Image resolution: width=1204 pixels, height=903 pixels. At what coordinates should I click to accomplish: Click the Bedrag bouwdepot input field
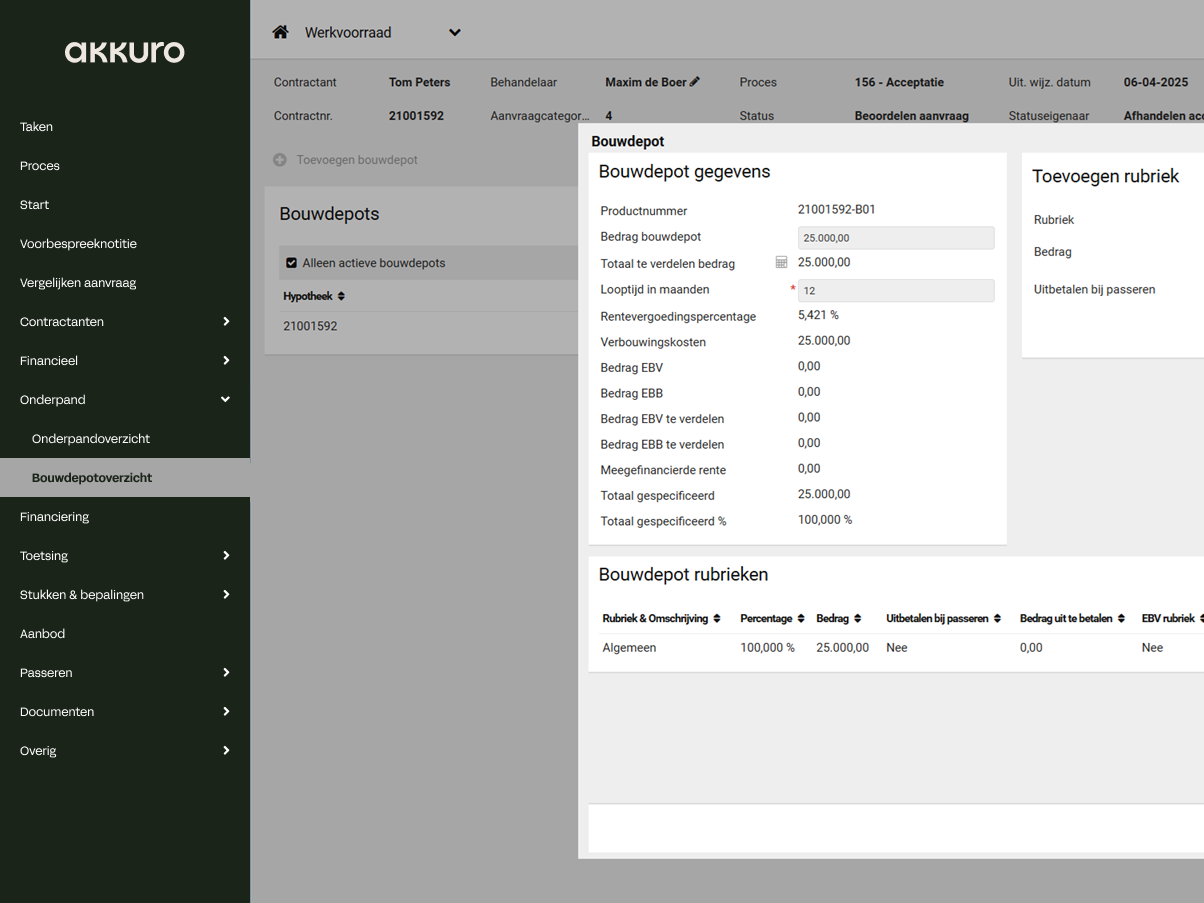pyautogui.click(x=896, y=238)
